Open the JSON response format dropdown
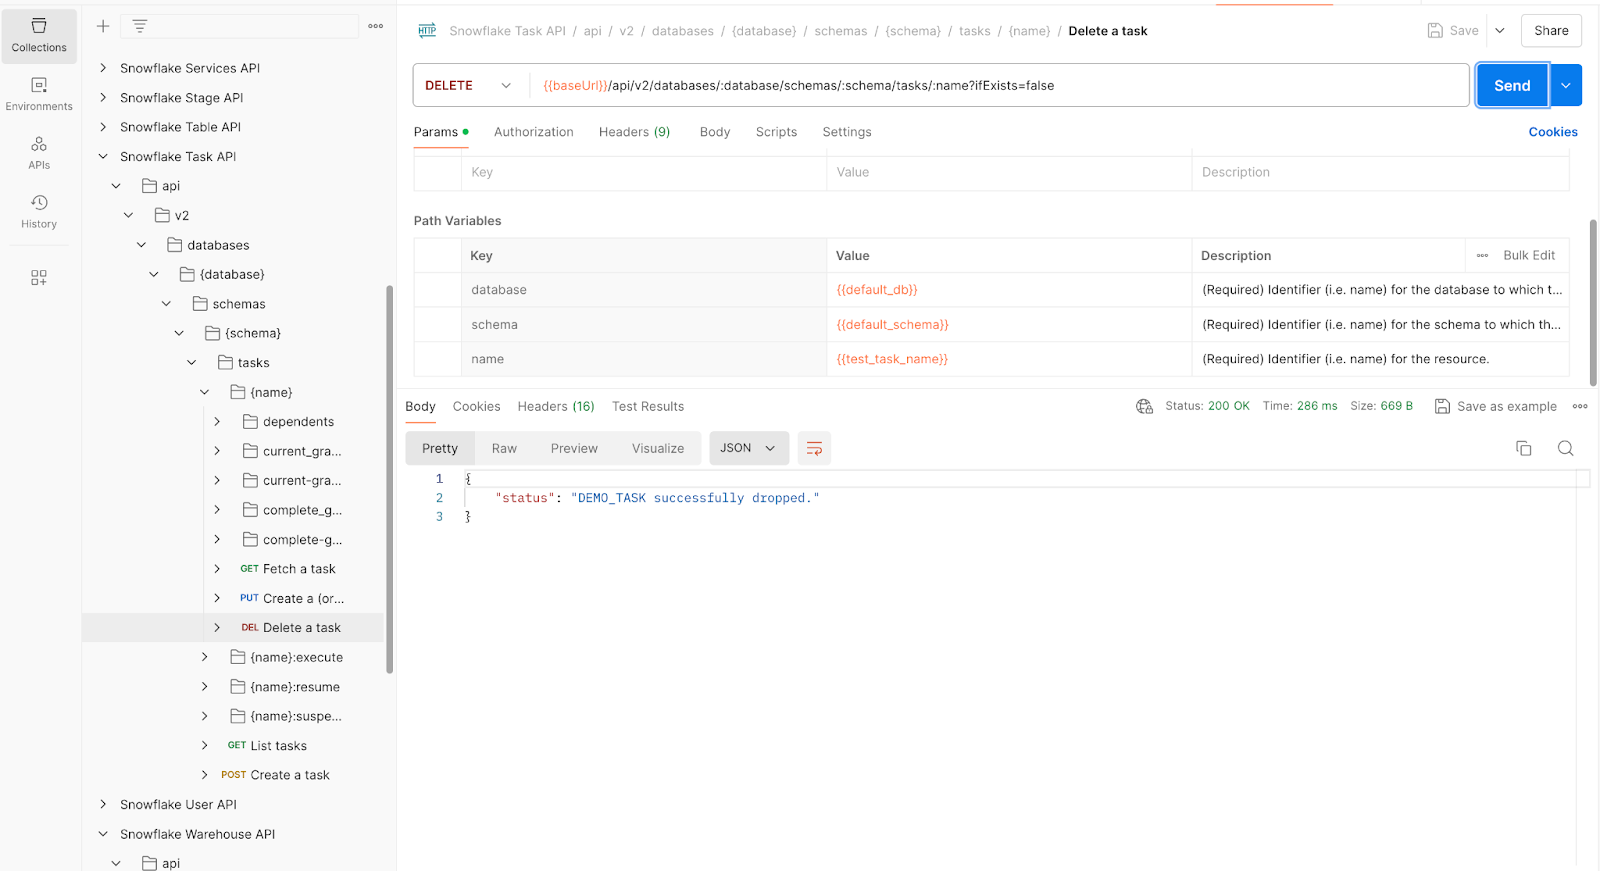The height and width of the screenshot is (871, 1600). click(748, 448)
